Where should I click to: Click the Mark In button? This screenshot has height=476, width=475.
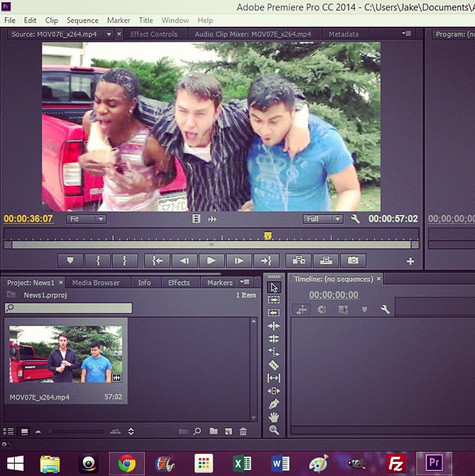(x=98, y=260)
